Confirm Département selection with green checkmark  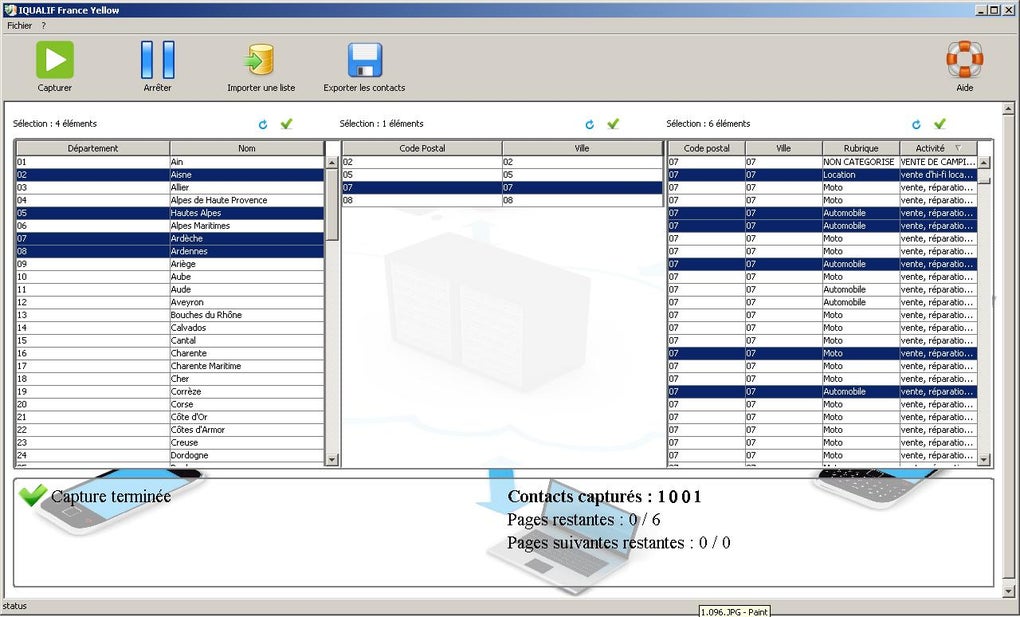(286, 124)
